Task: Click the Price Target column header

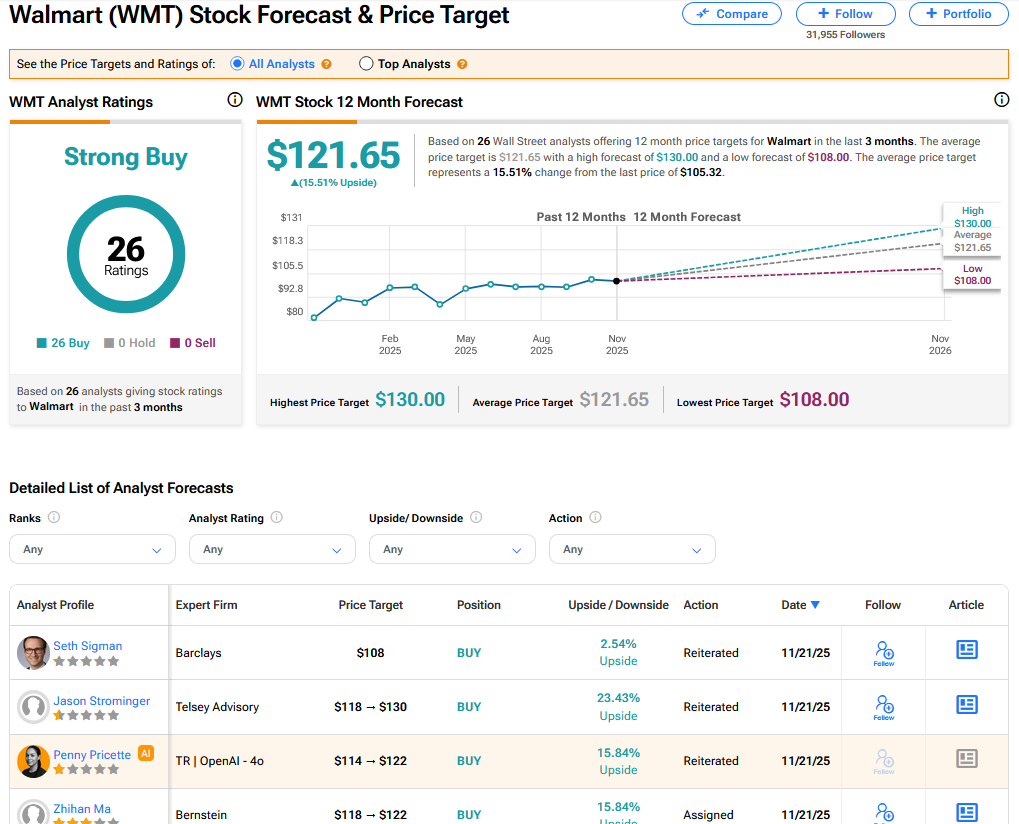Action: (371, 605)
